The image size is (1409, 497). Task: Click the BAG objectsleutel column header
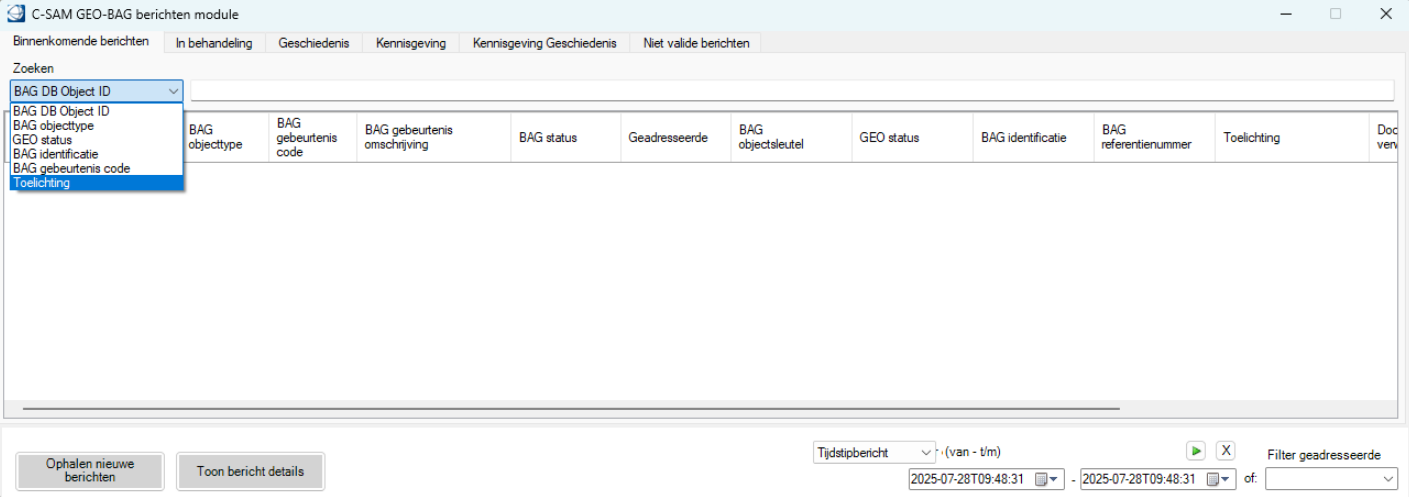790,137
